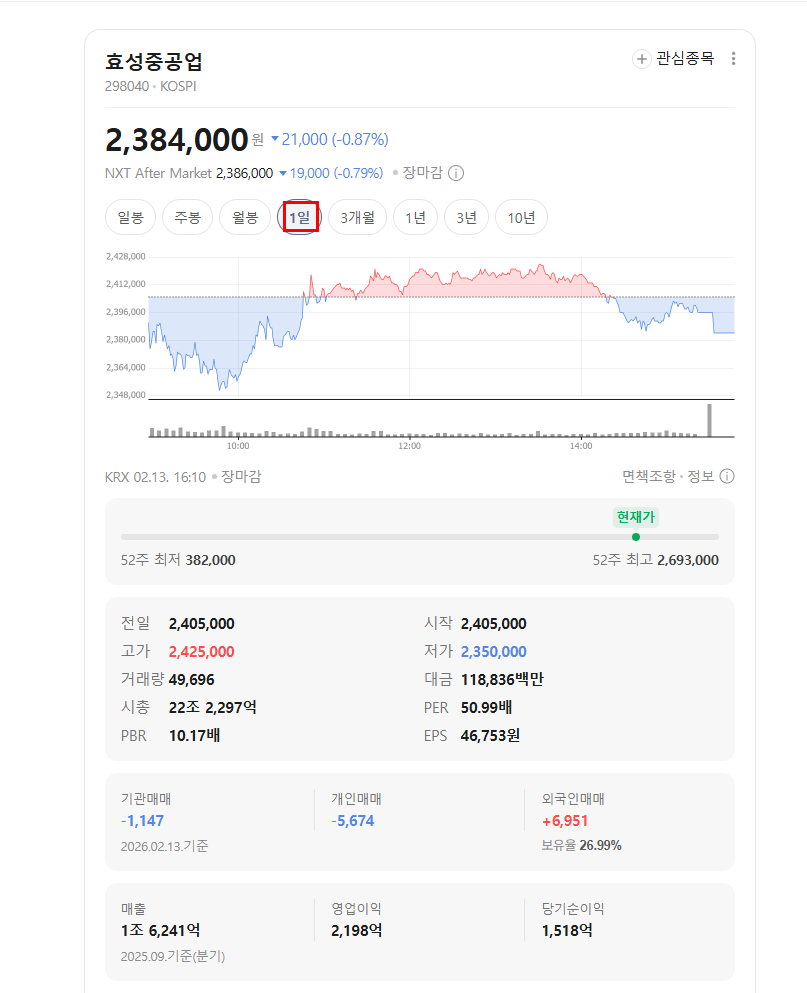807x993 pixels.
Task: Click the green 현재가 marker dot
Action: [636, 537]
